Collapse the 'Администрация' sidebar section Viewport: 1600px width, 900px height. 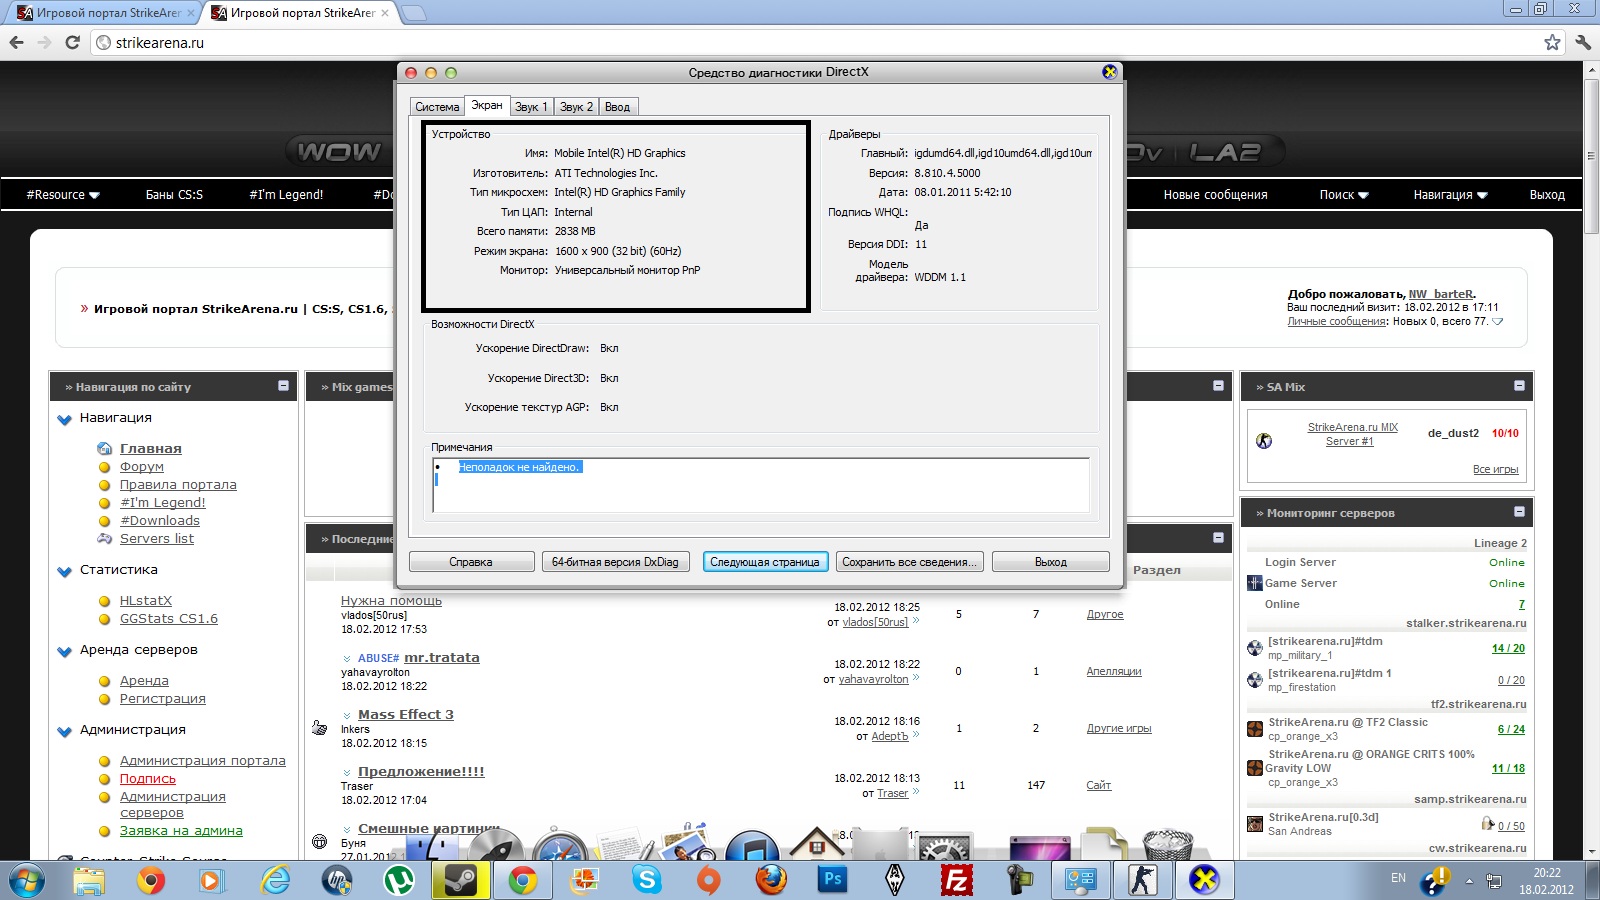click(x=65, y=731)
